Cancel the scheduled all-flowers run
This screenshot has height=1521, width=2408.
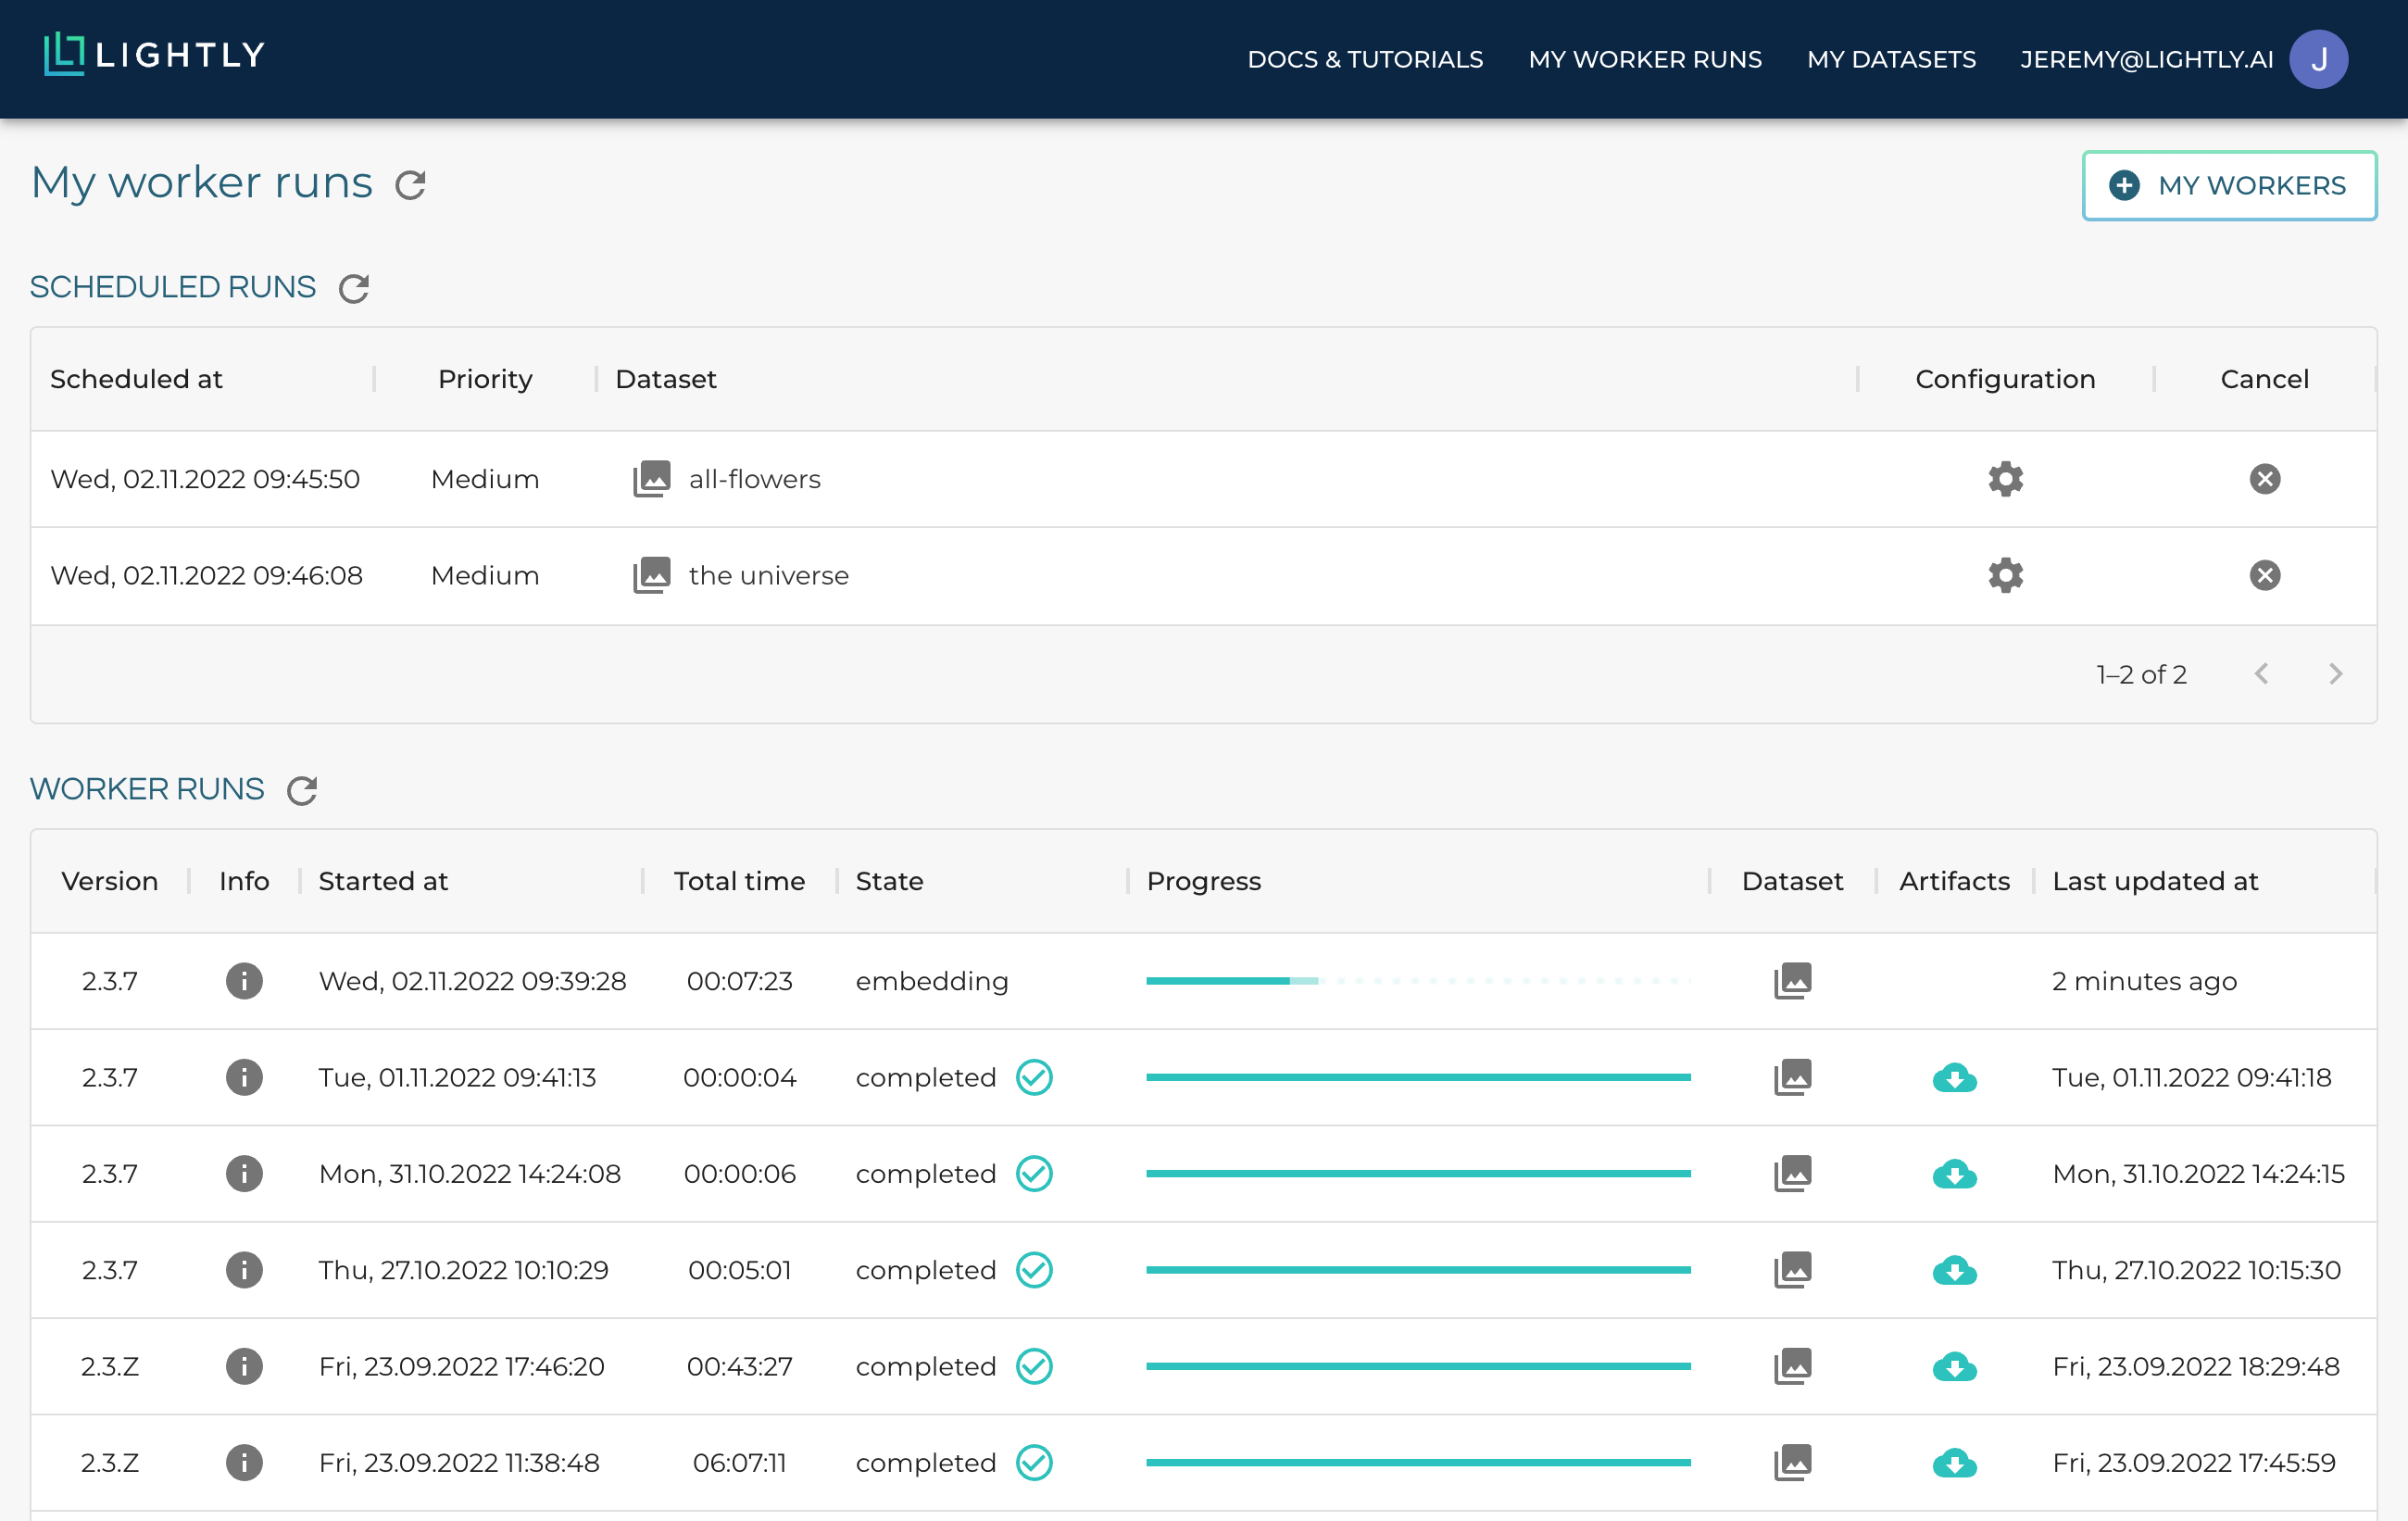tap(2264, 479)
